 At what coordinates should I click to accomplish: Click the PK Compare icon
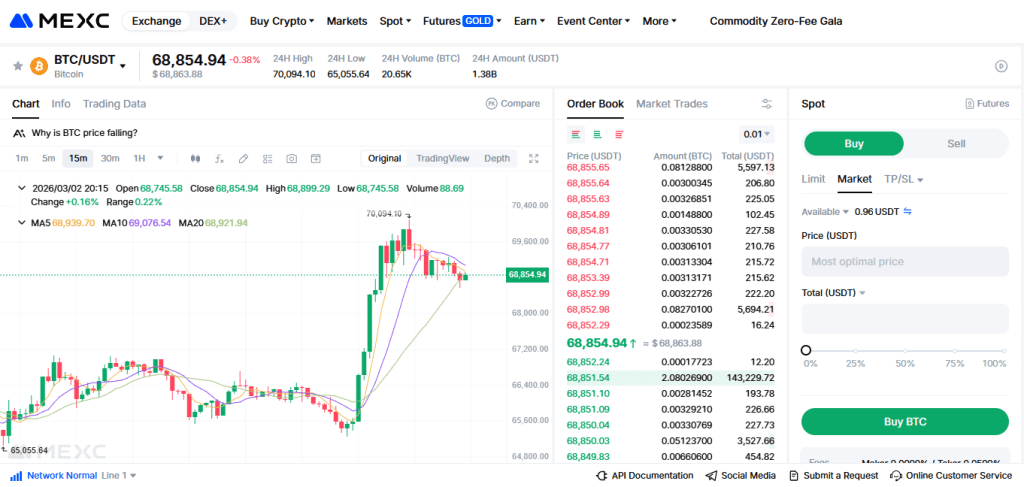[x=491, y=103]
